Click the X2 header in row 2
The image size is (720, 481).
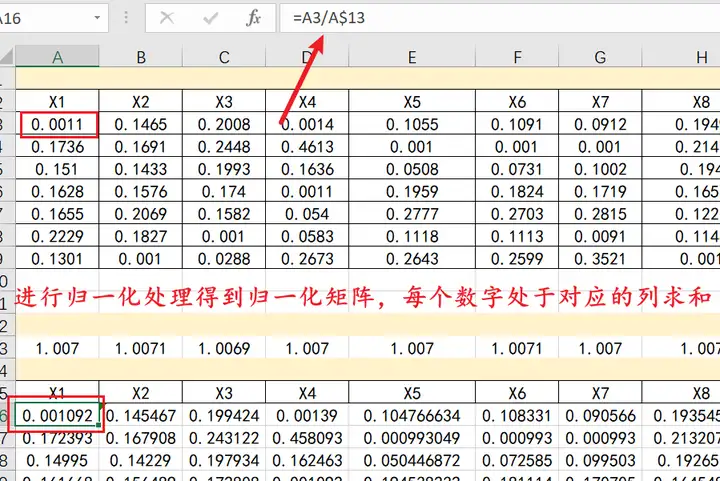click(141, 101)
